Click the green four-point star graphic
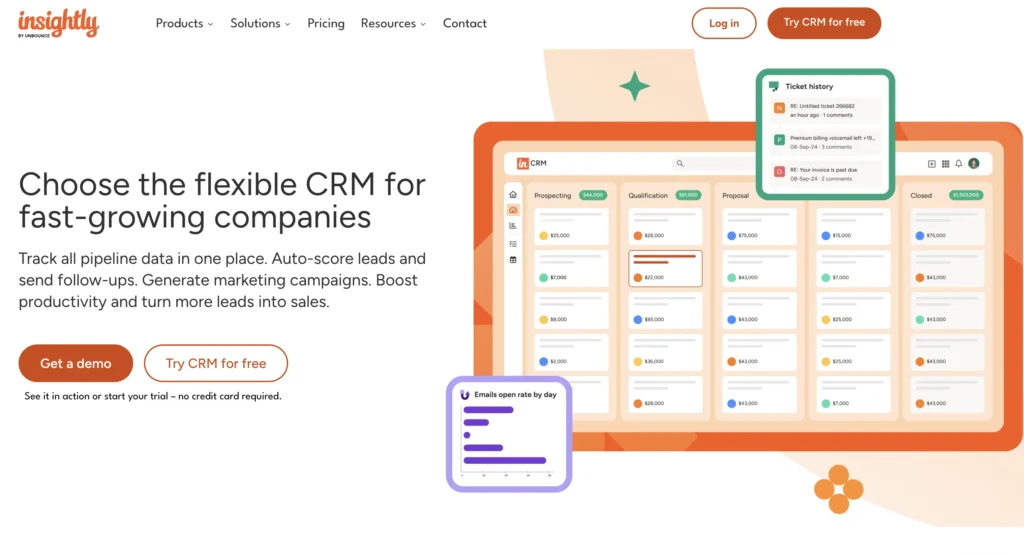The image size is (1024, 556). [634, 86]
